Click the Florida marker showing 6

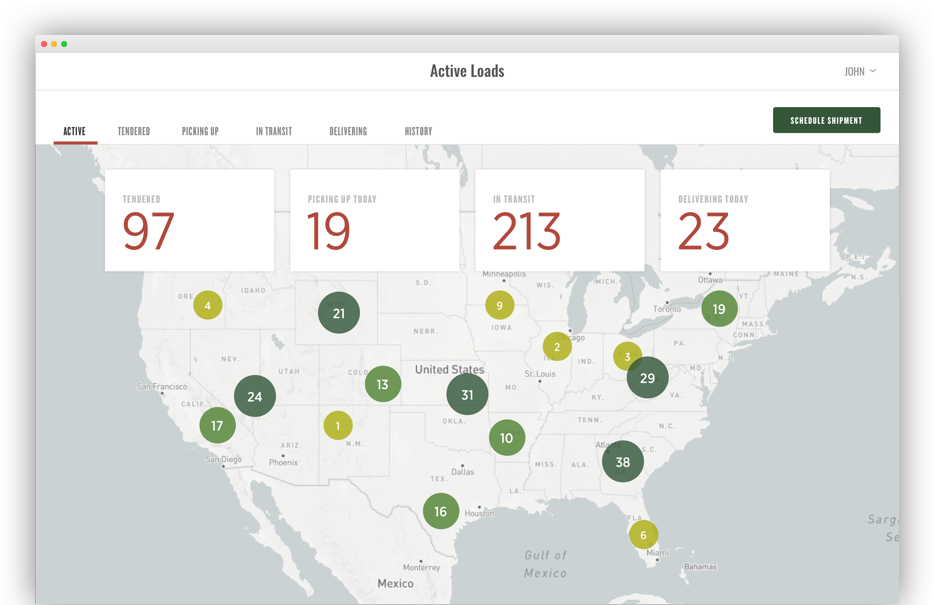[x=643, y=534]
